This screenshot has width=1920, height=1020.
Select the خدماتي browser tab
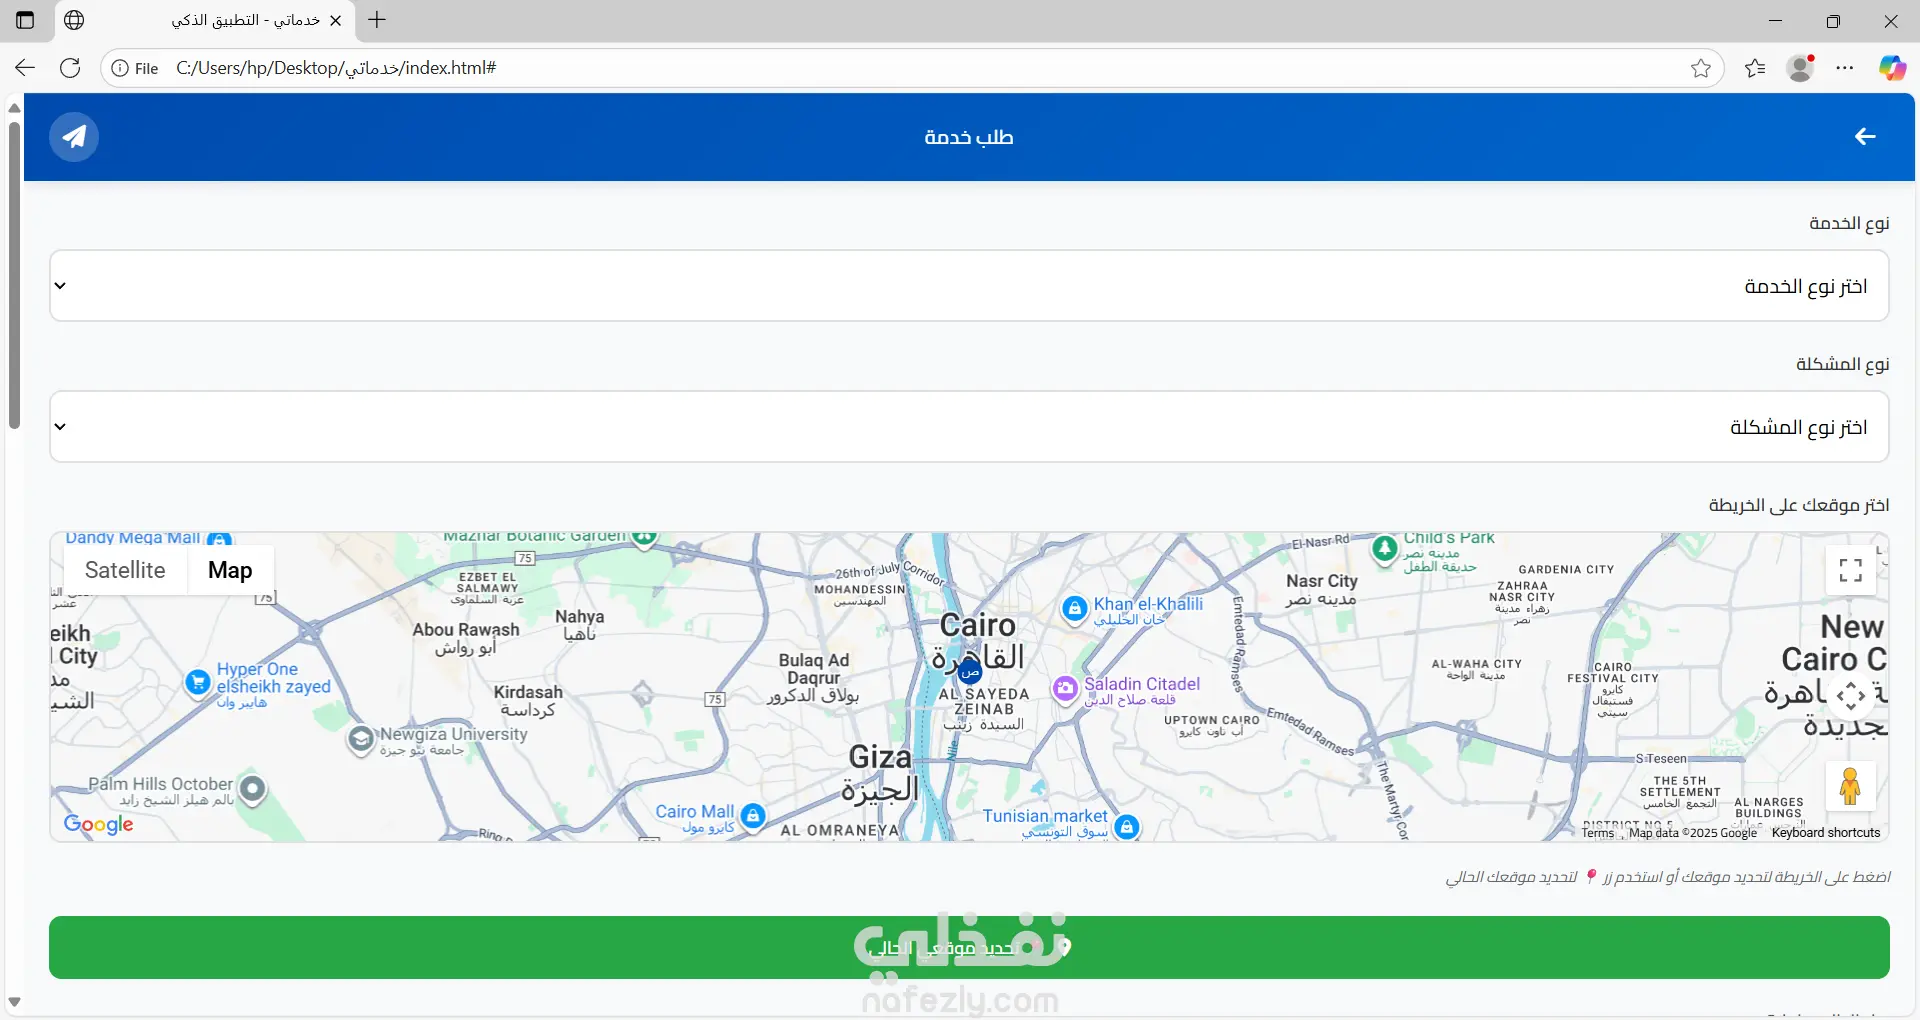207,20
